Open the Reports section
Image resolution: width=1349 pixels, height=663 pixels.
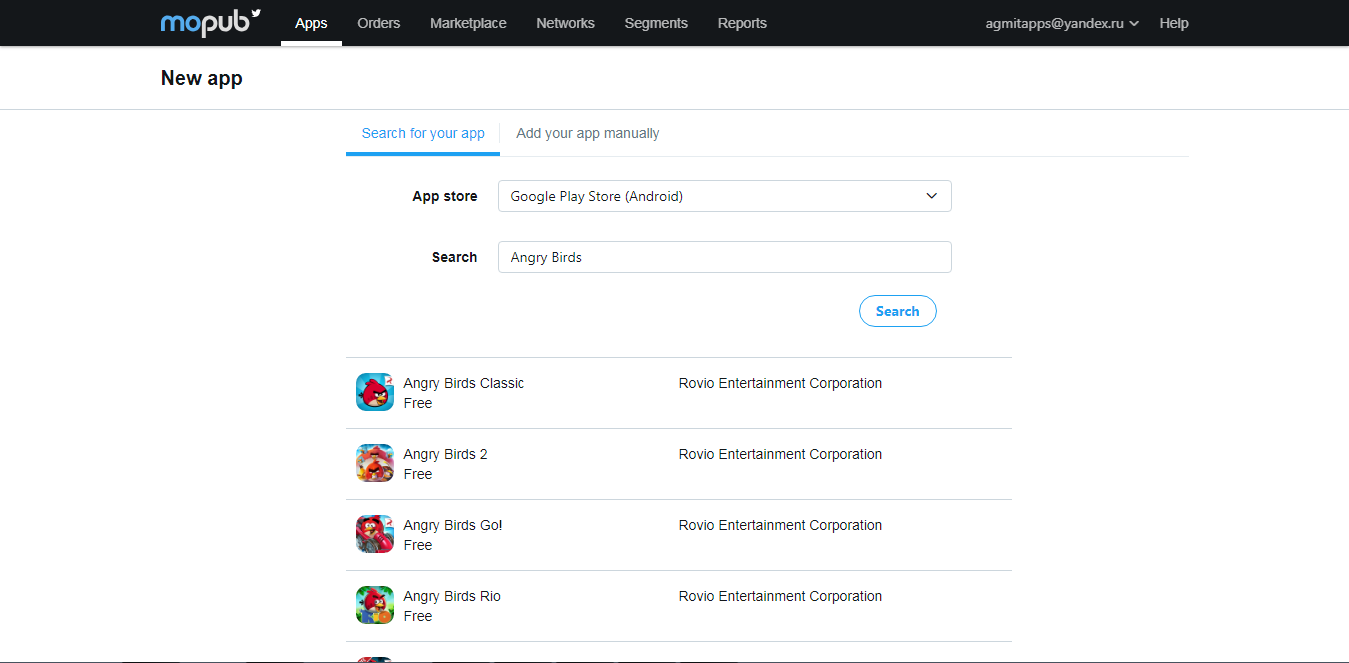(742, 23)
